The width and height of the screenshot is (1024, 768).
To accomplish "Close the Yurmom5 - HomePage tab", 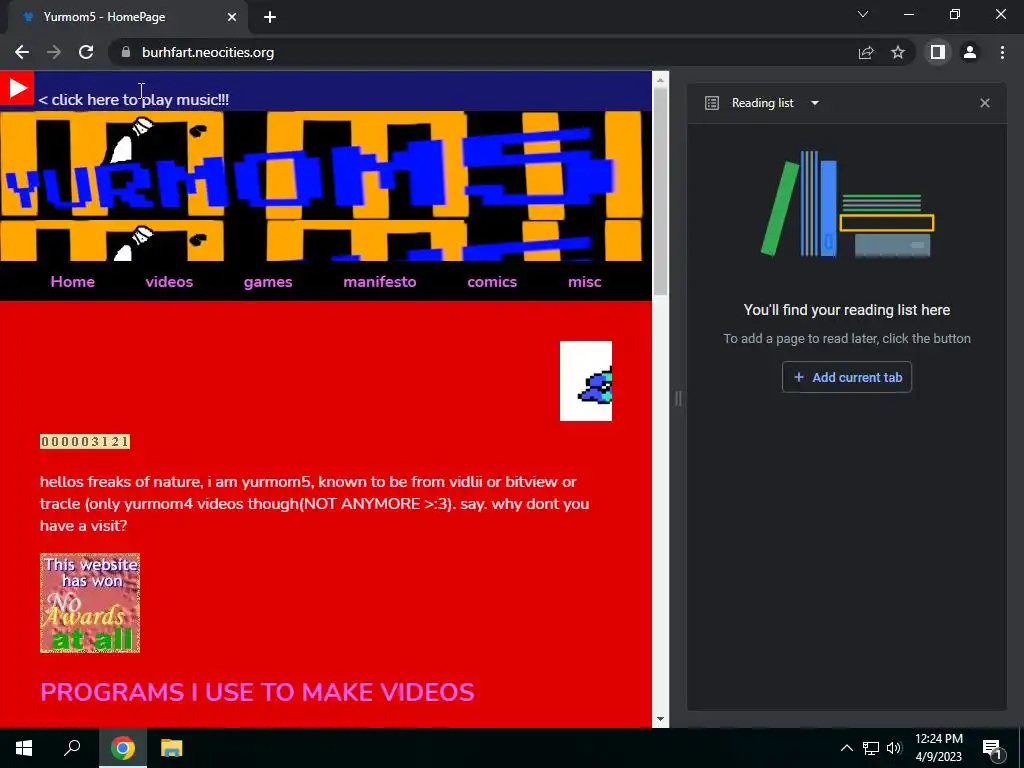I will [232, 17].
